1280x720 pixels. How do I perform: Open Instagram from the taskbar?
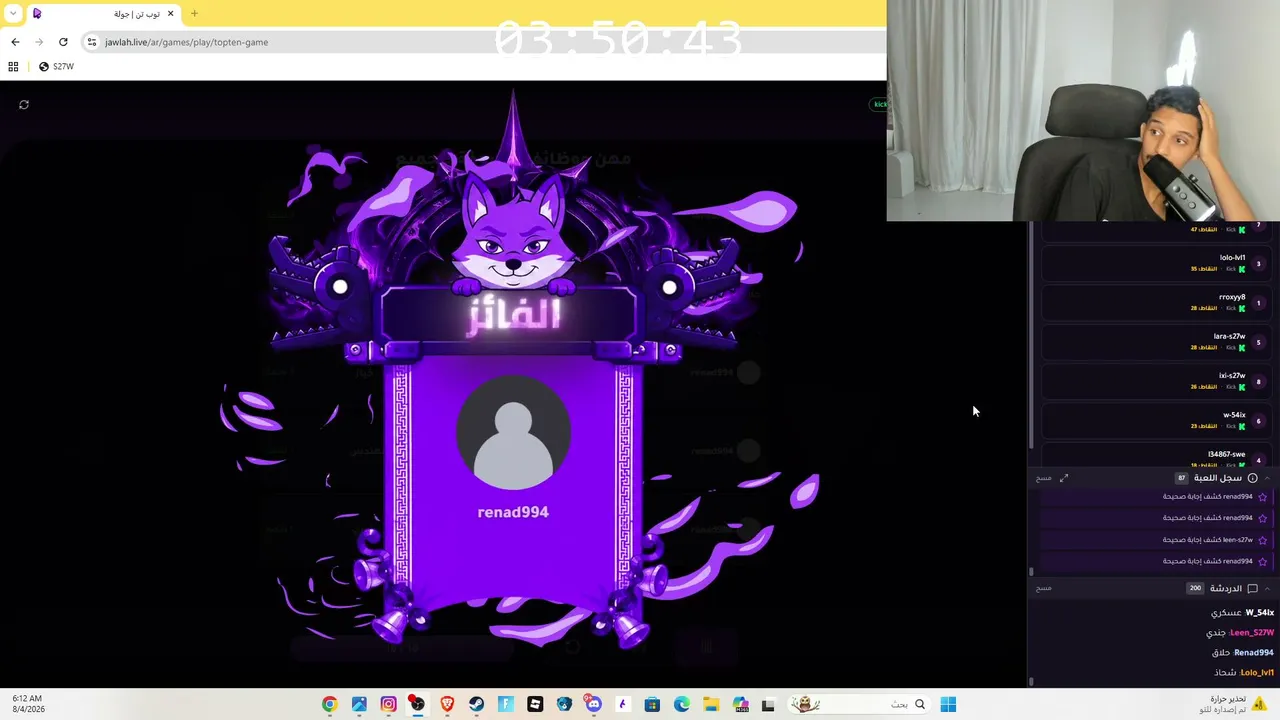388,705
